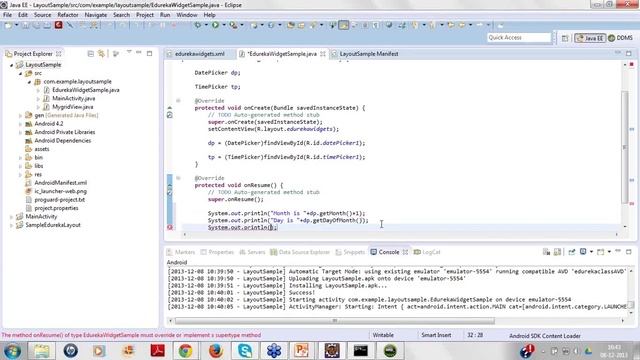This screenshot has height=360, width=640.
Task: Toggle Link with Editor in Project Explorer
Action: coord(101,53)
